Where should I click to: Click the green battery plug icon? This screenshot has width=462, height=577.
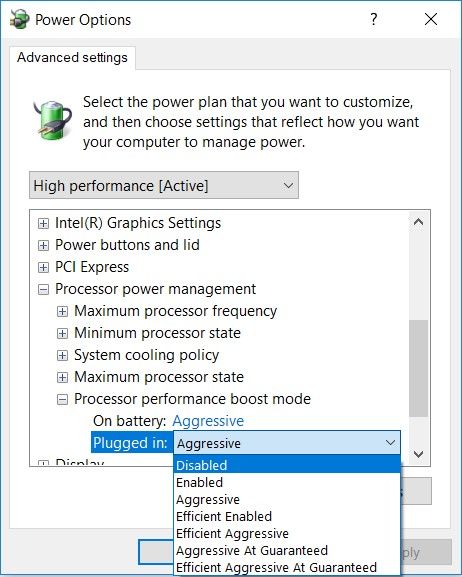click(x=53, y=121)
